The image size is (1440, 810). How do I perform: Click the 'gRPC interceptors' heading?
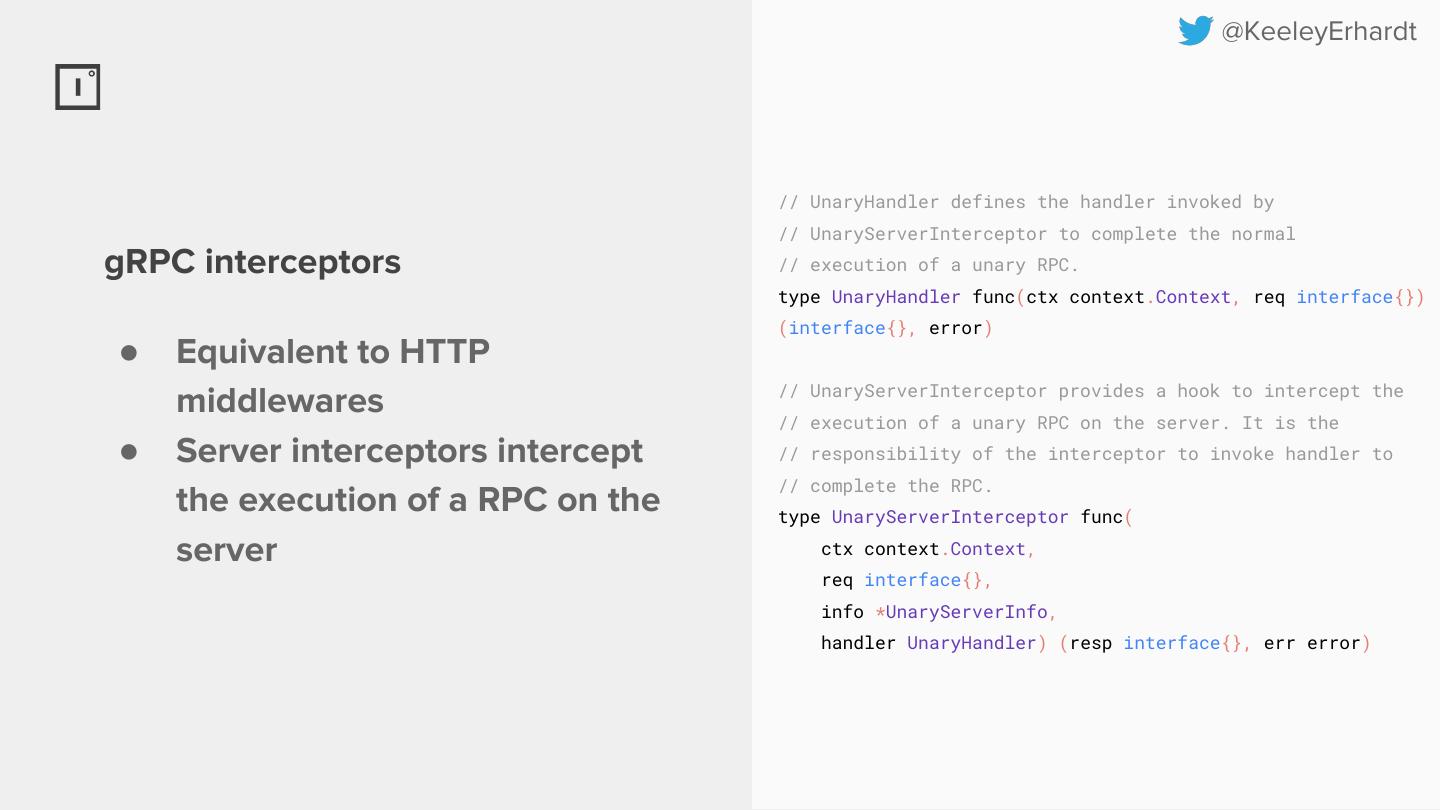point(252,262)
